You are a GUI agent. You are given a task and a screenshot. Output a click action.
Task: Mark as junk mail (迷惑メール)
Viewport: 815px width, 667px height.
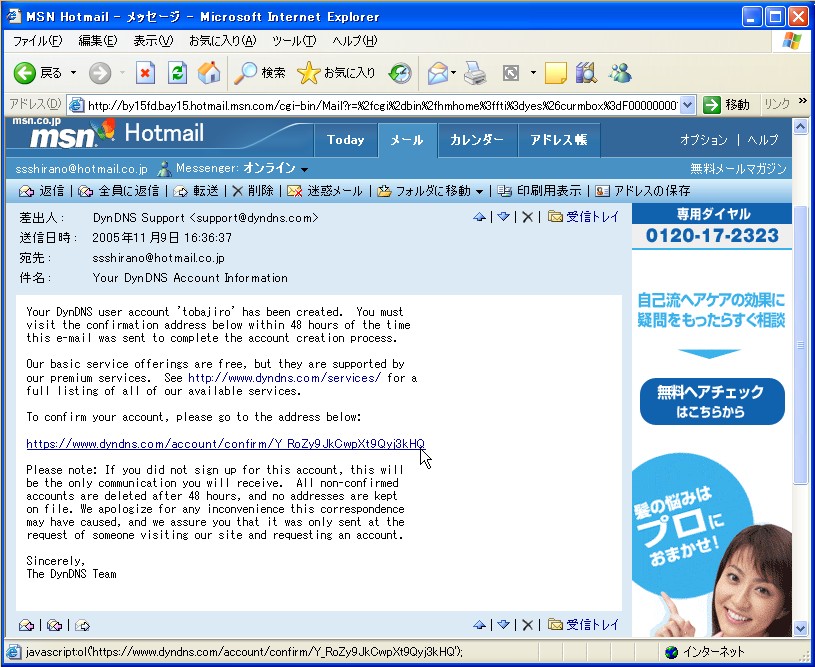tap(325, 191)
